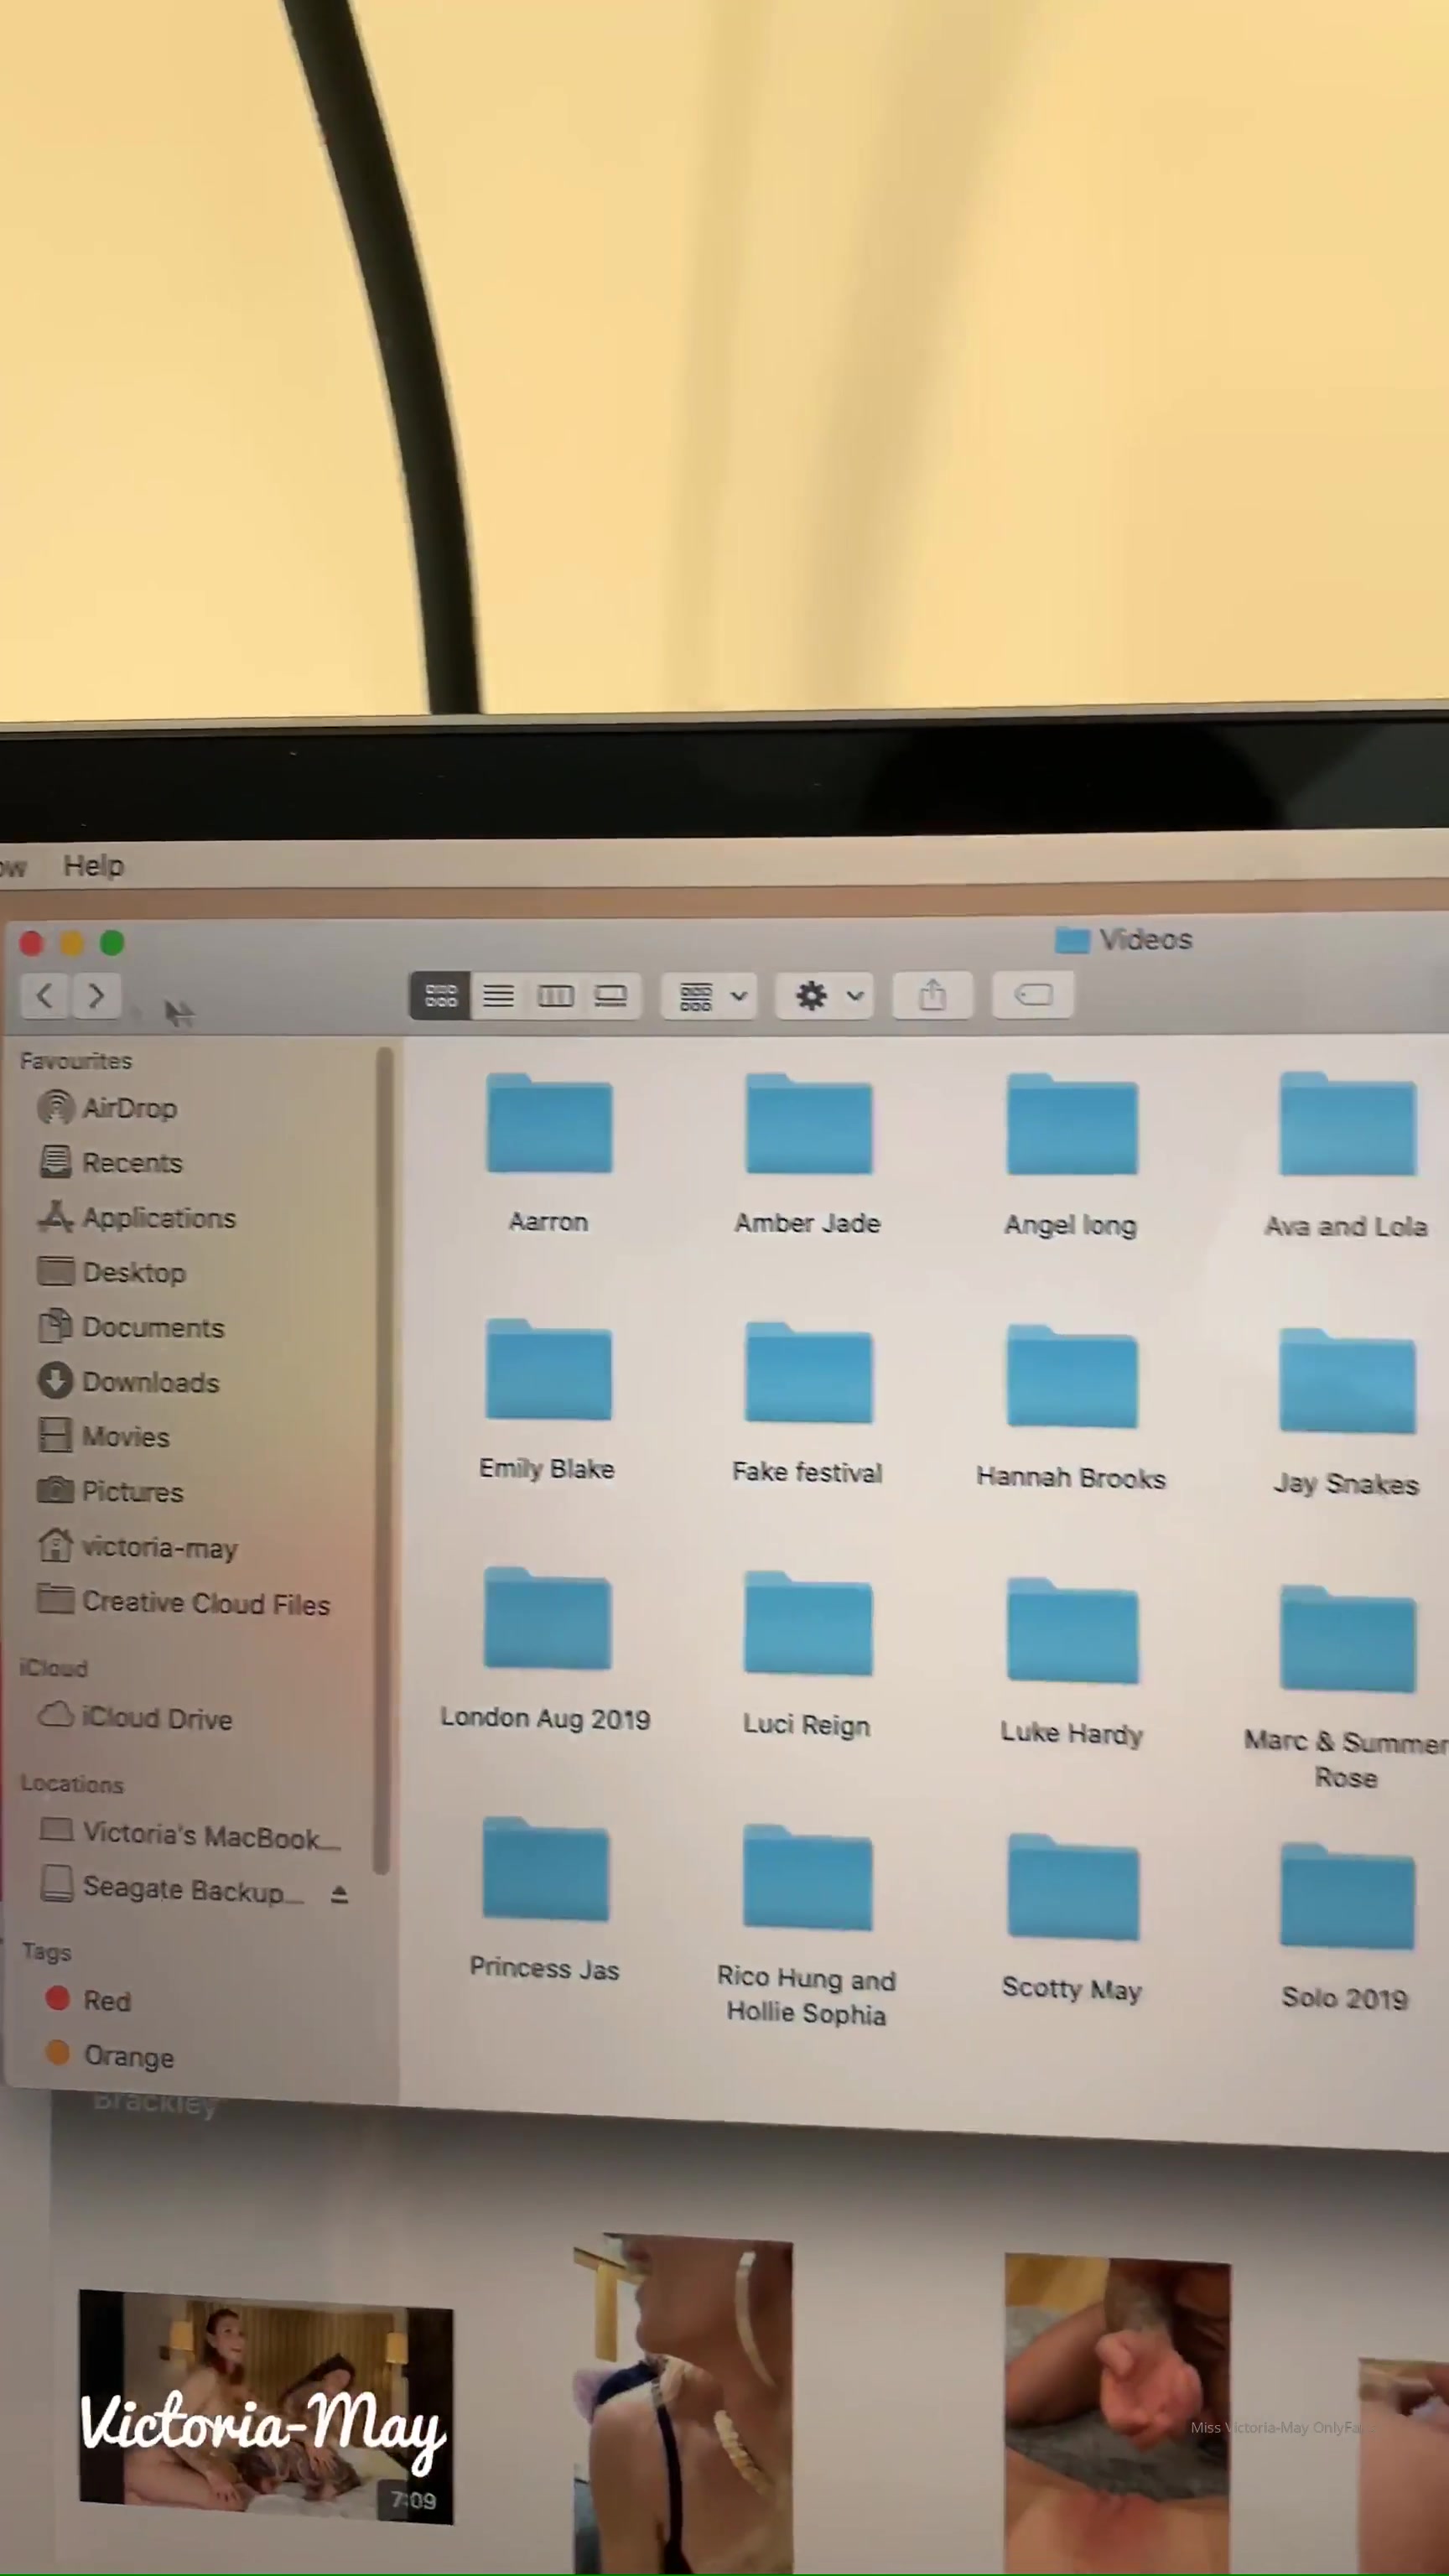Switch to list view
Viewport: 1449px width, 2576px height.
click(498, 996)
